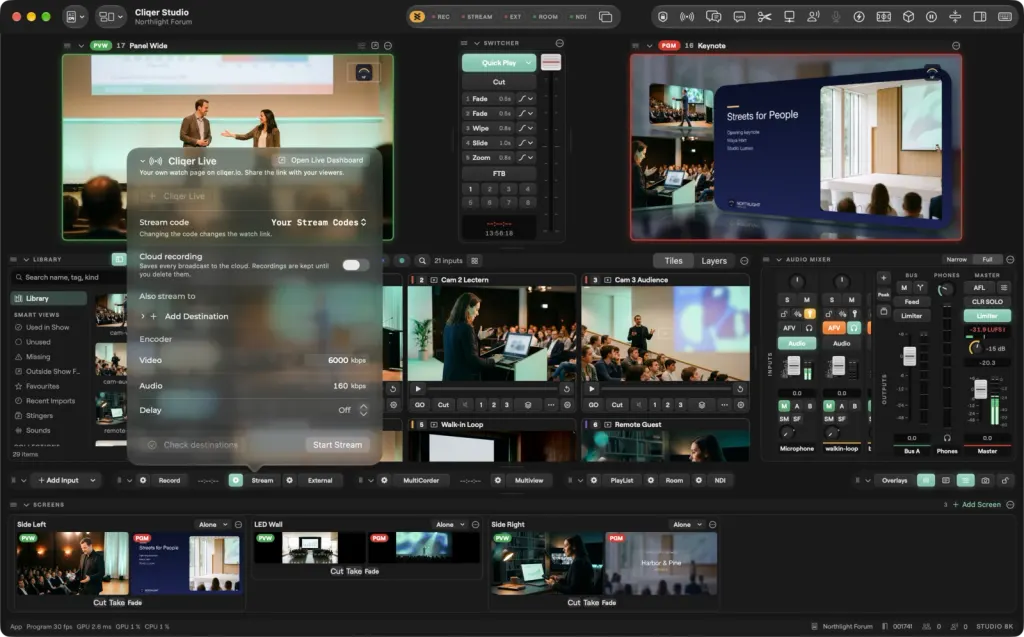The height and width of the screenshot is (637, 1024).
Task: Mute the walkin-loop channel
Action: pos(852,300)
